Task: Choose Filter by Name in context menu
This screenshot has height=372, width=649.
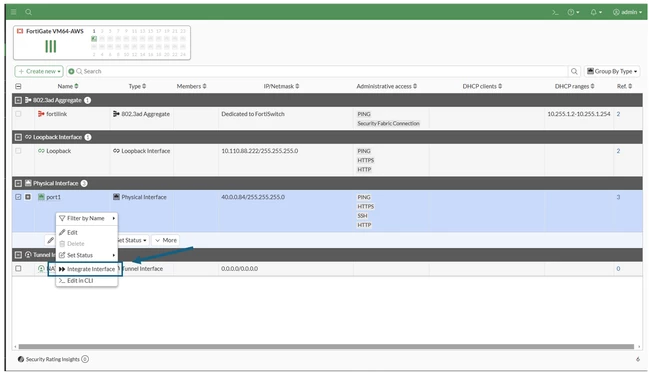Action: coord(87,218)
